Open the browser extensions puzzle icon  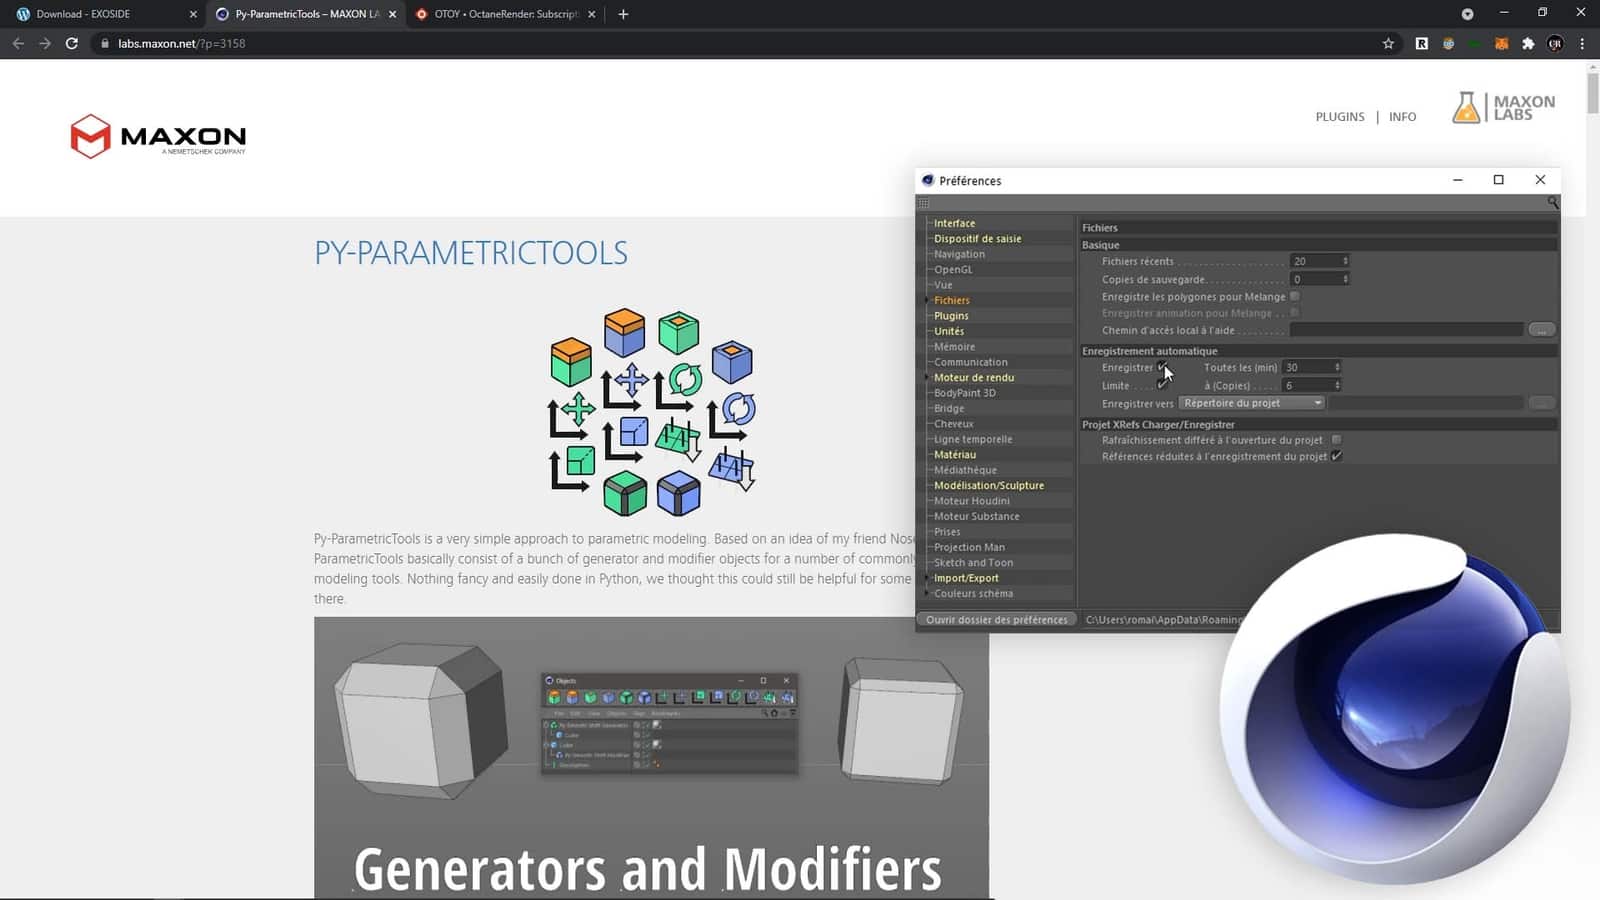click(x=1529, y=43)
